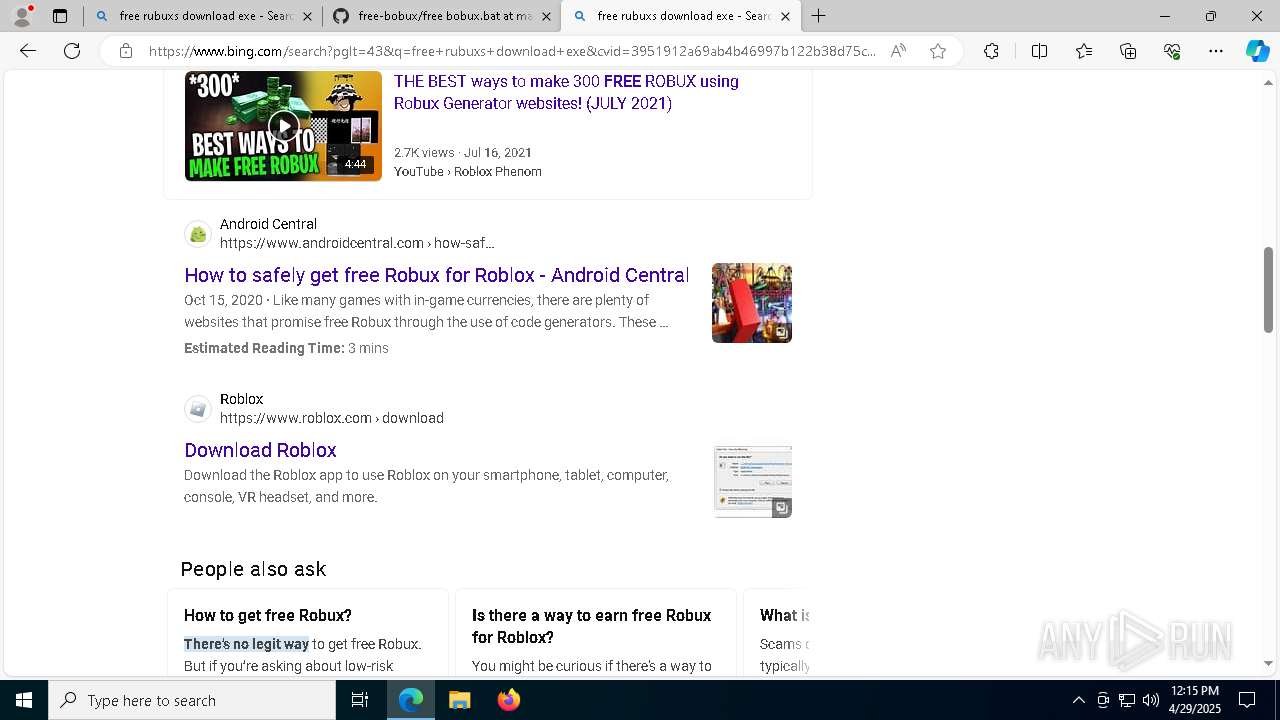Play the BEST WAYS TO MAKE FREE ROBUX video
This screenshot has width=1280, height=720.
(283, 126)
